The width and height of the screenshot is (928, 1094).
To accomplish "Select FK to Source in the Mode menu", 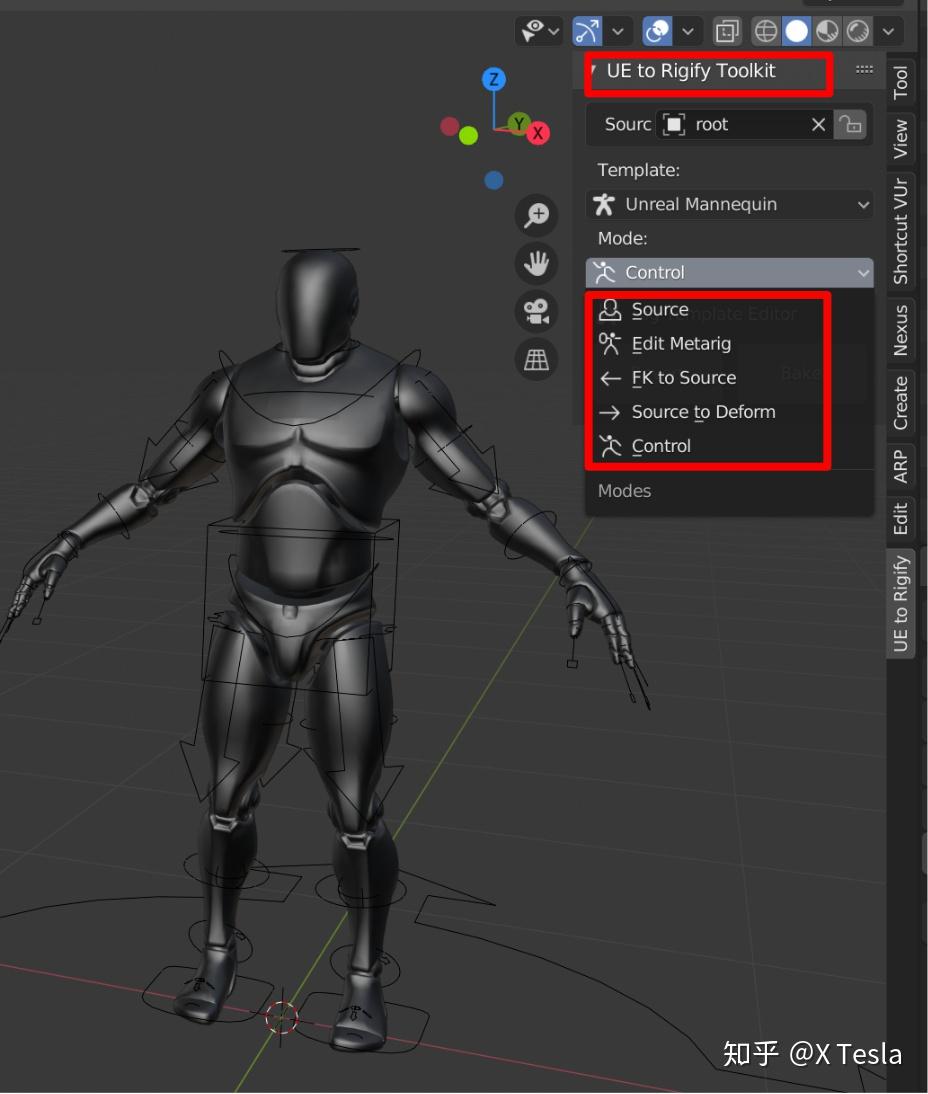I will [682, 377].
